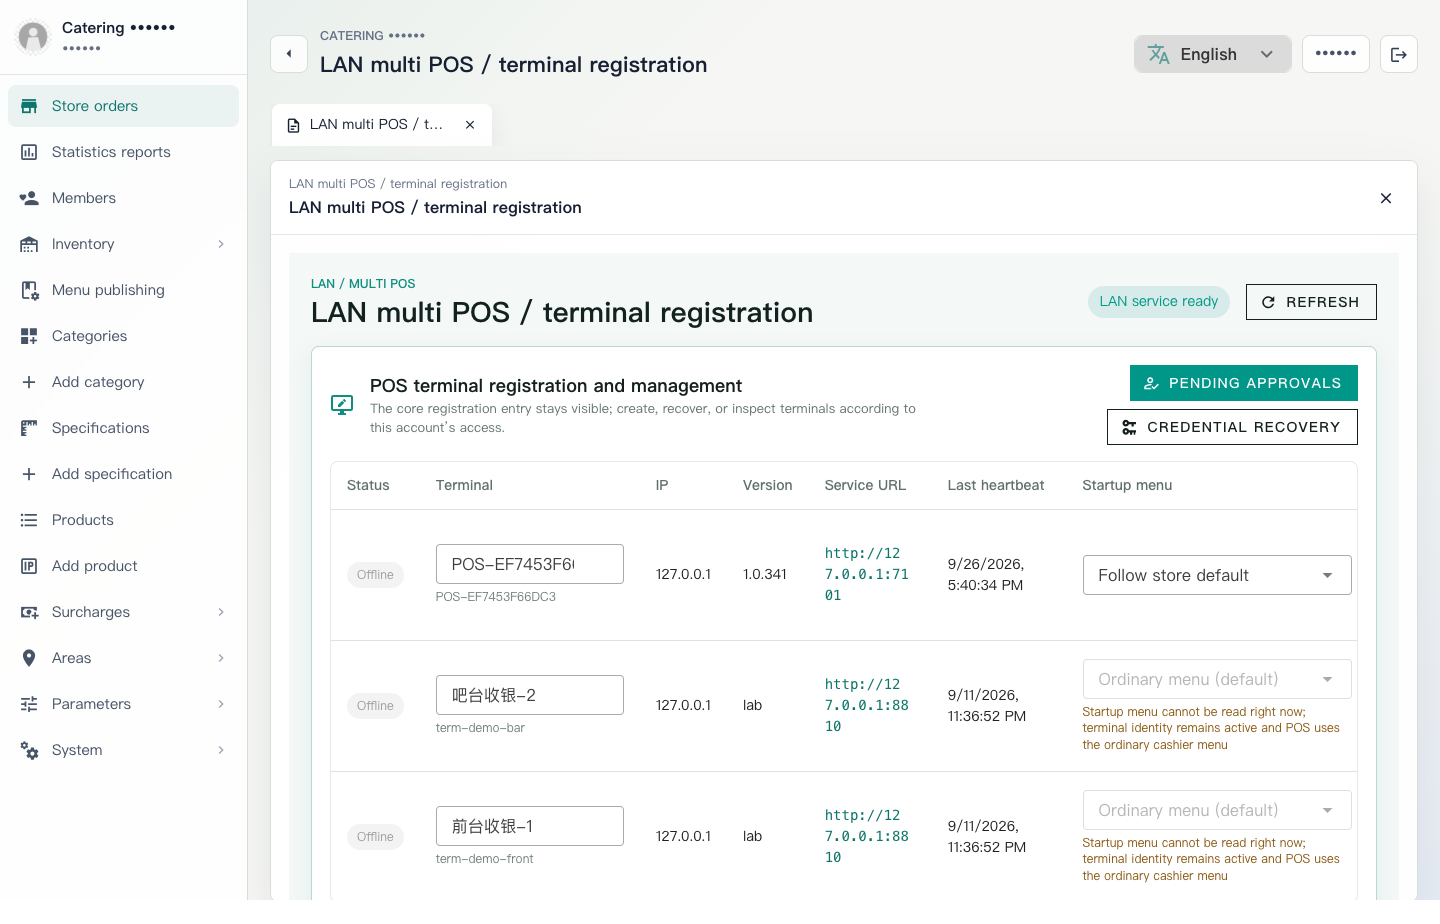The width and height of the screenshot is (1440, 924).
Task: Click the masked dots button in header
Action: (1336, 54)
